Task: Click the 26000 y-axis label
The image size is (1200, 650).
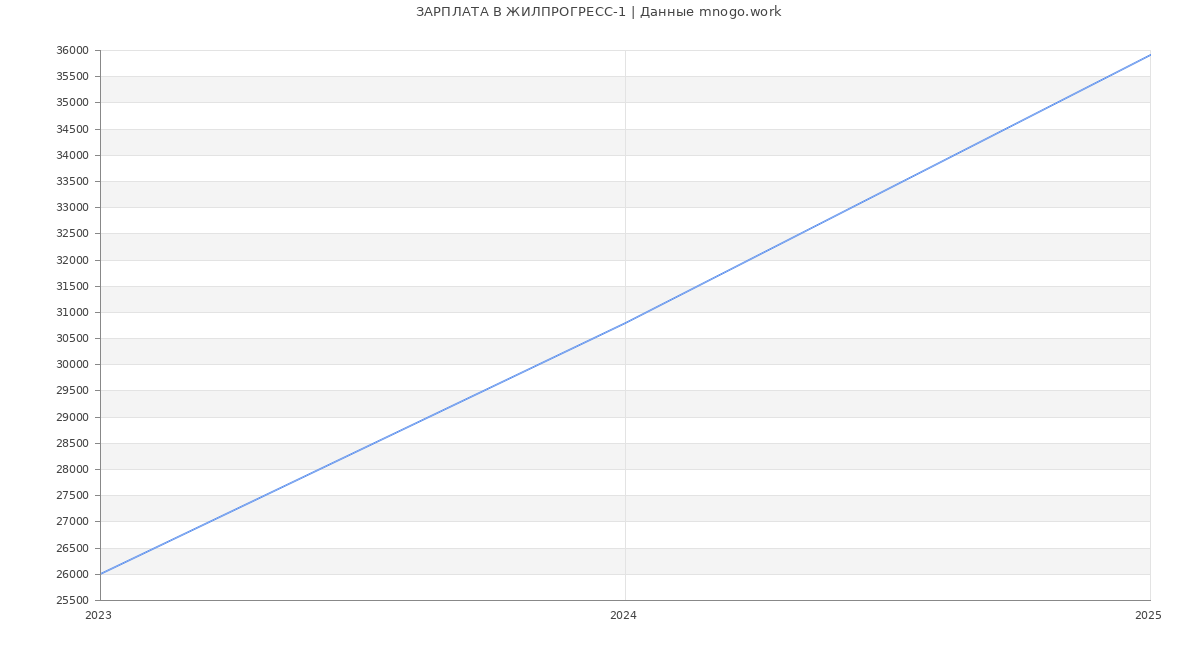Action: click(72, 575)
